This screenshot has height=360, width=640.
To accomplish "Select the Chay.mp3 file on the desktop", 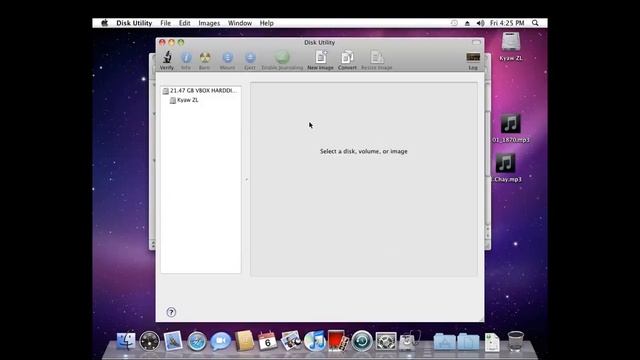I will (507, 168).
